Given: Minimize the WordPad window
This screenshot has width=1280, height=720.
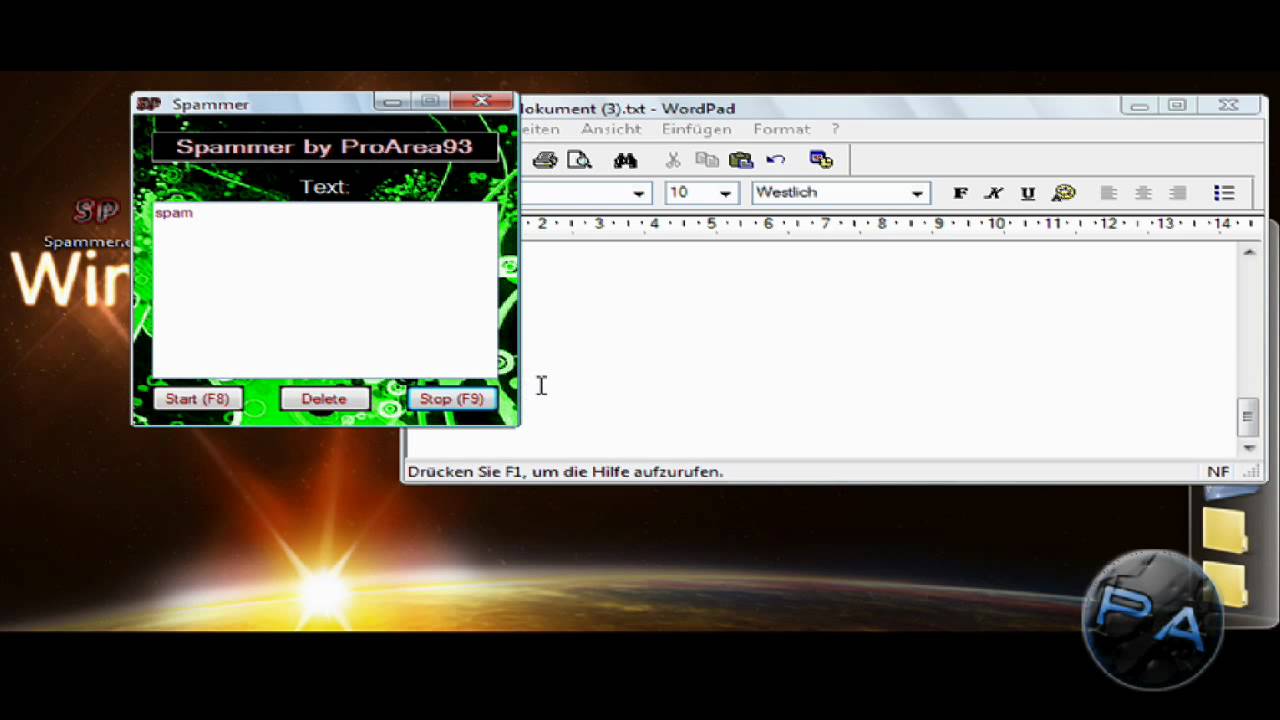Looking at the screenshot, I should (1139, 105).
